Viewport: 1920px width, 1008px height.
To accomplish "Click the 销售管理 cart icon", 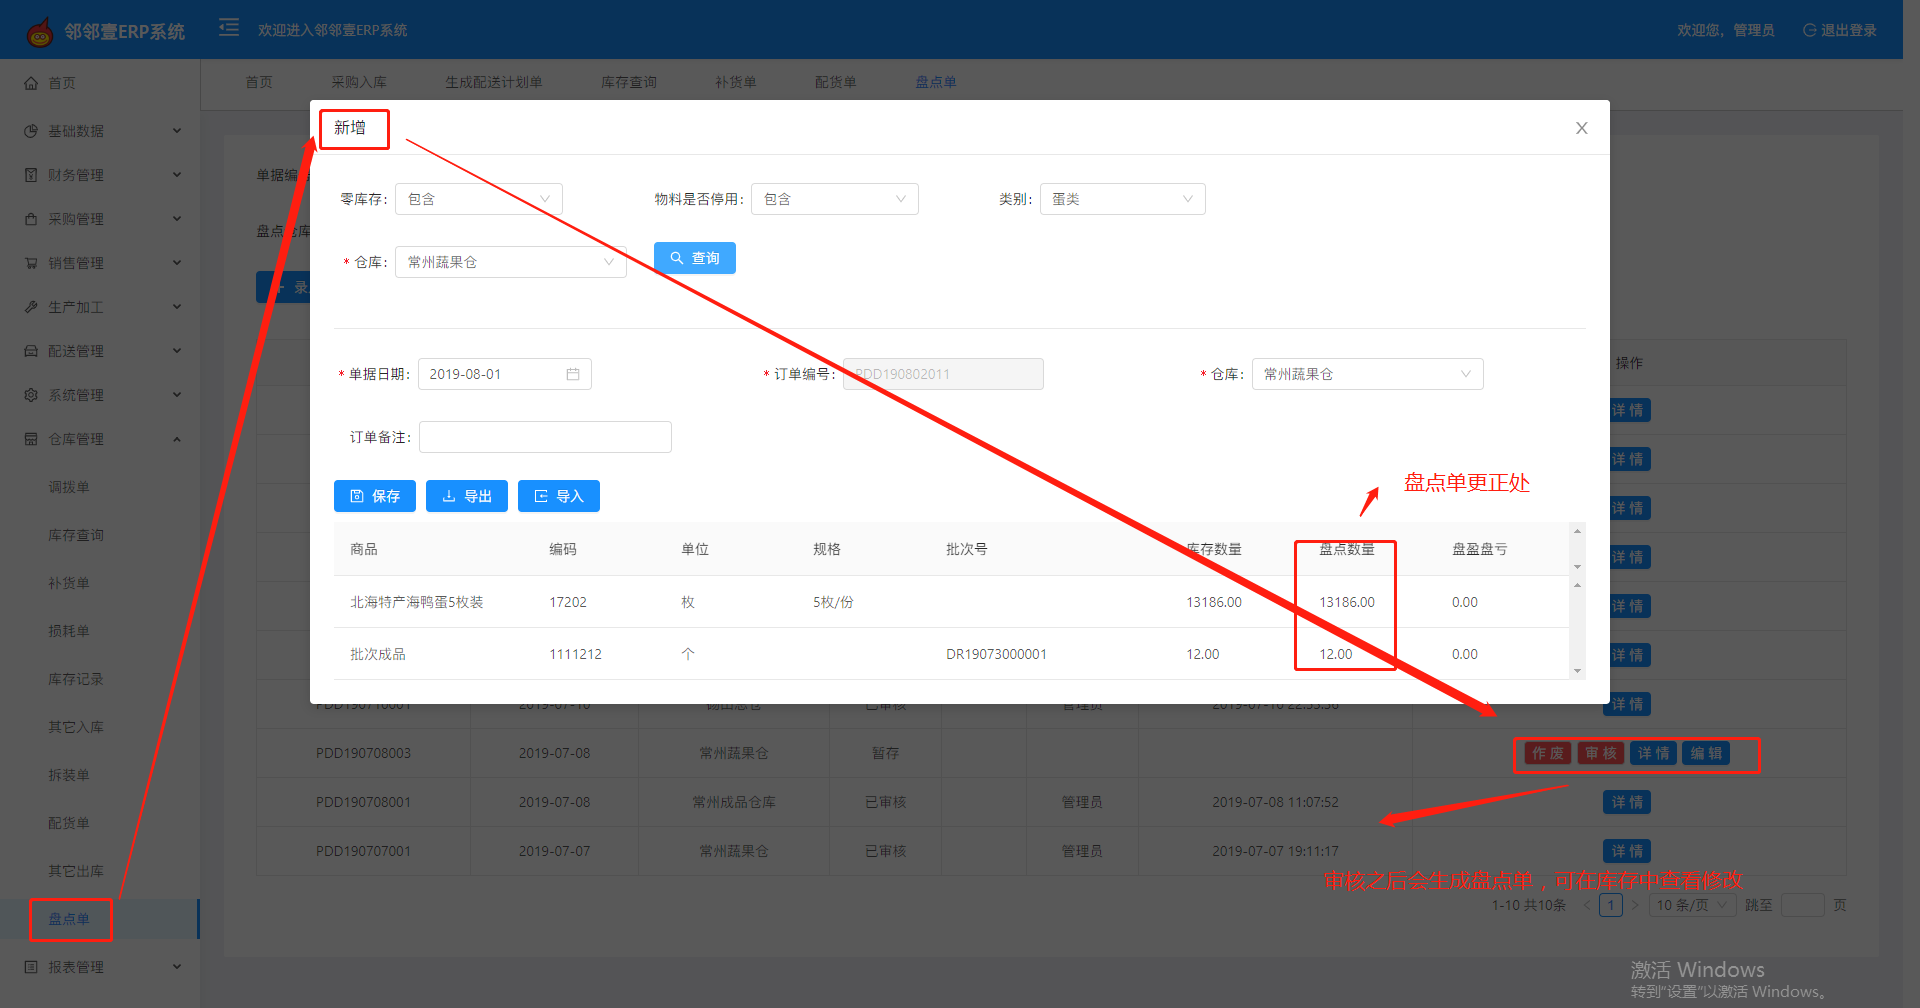I will click(x=31, y=263).
